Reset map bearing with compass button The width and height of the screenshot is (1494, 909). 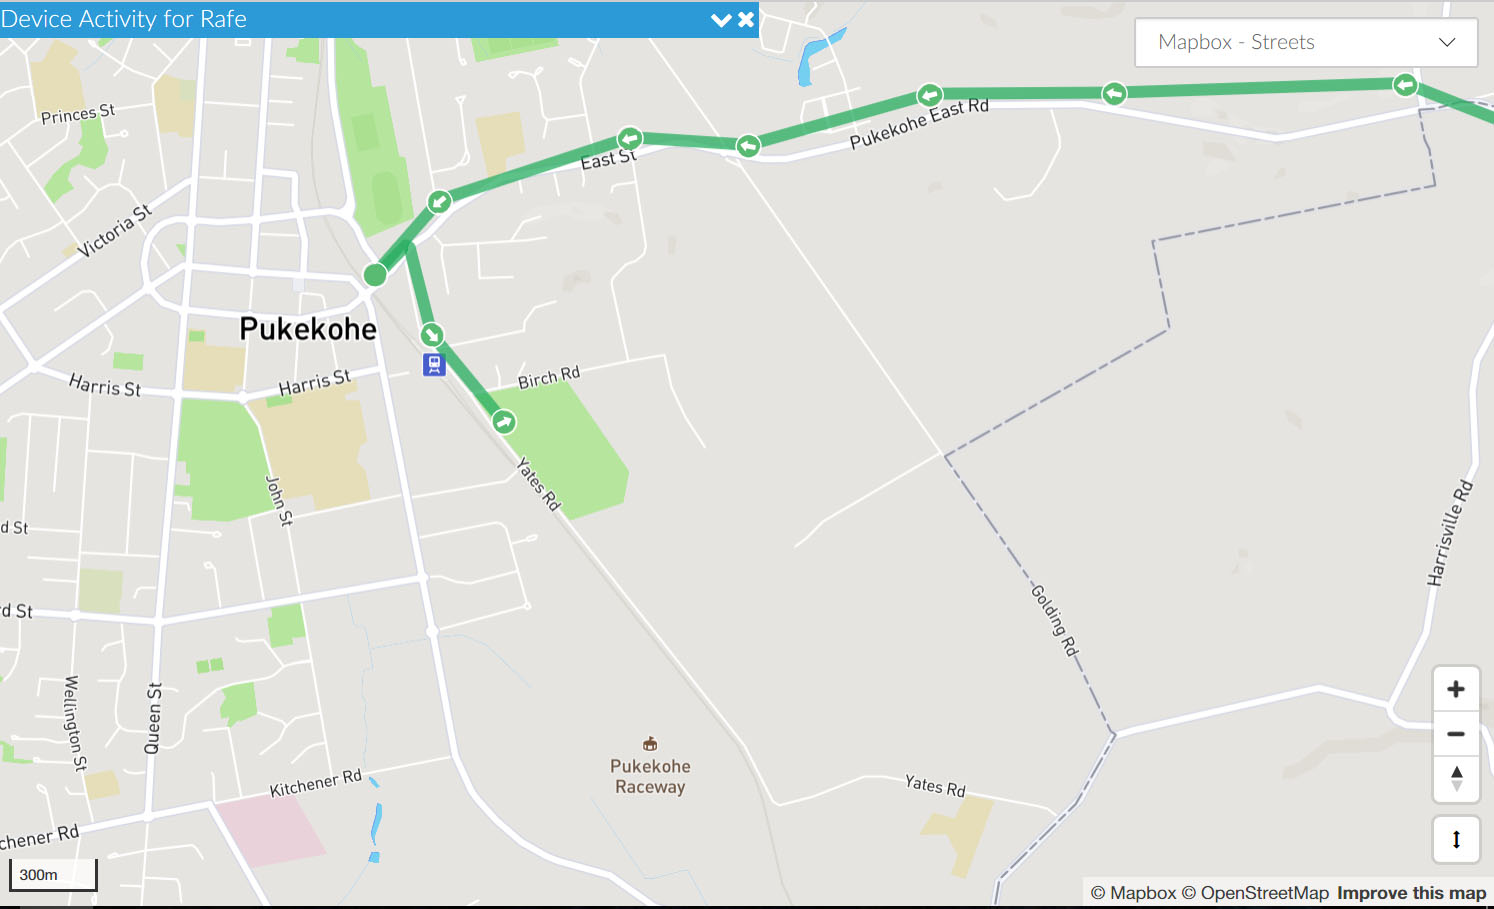tap(1456, 778)
